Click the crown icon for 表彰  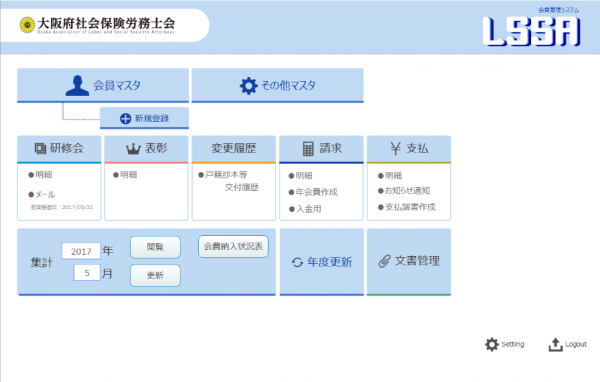tap(133, 149)
